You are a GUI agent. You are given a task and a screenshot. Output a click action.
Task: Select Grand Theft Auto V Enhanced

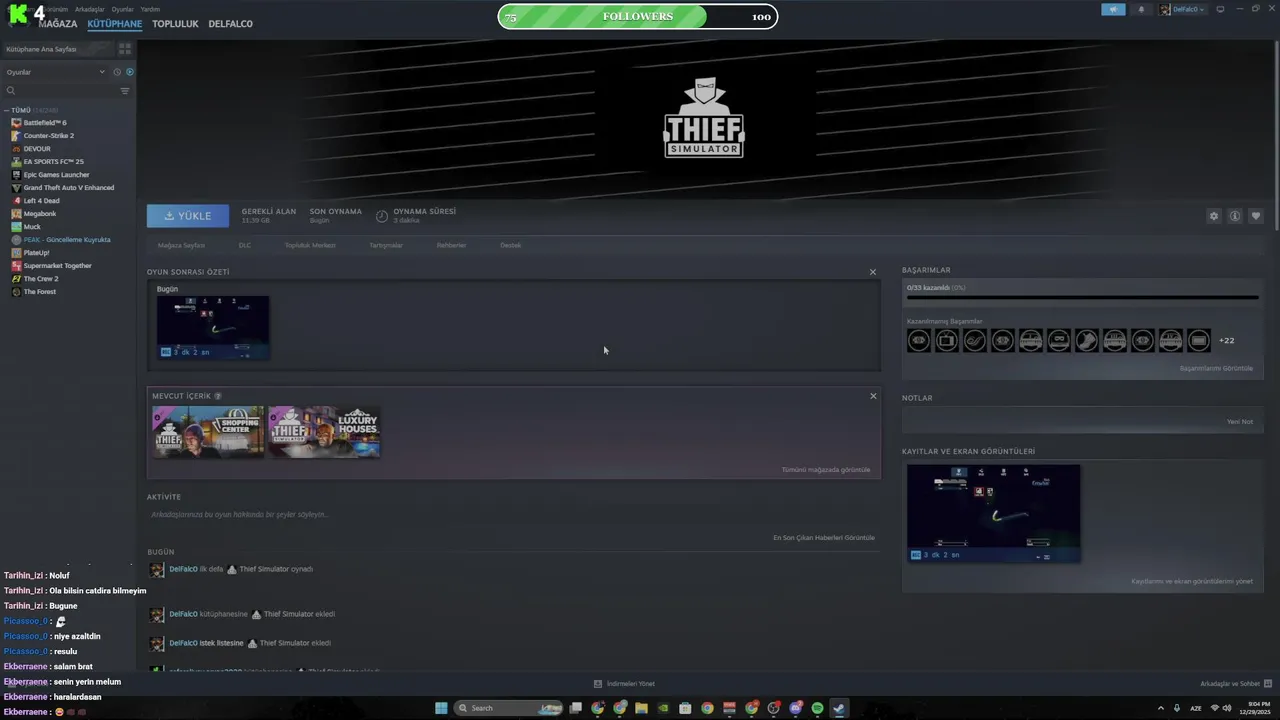click(68, 188)
